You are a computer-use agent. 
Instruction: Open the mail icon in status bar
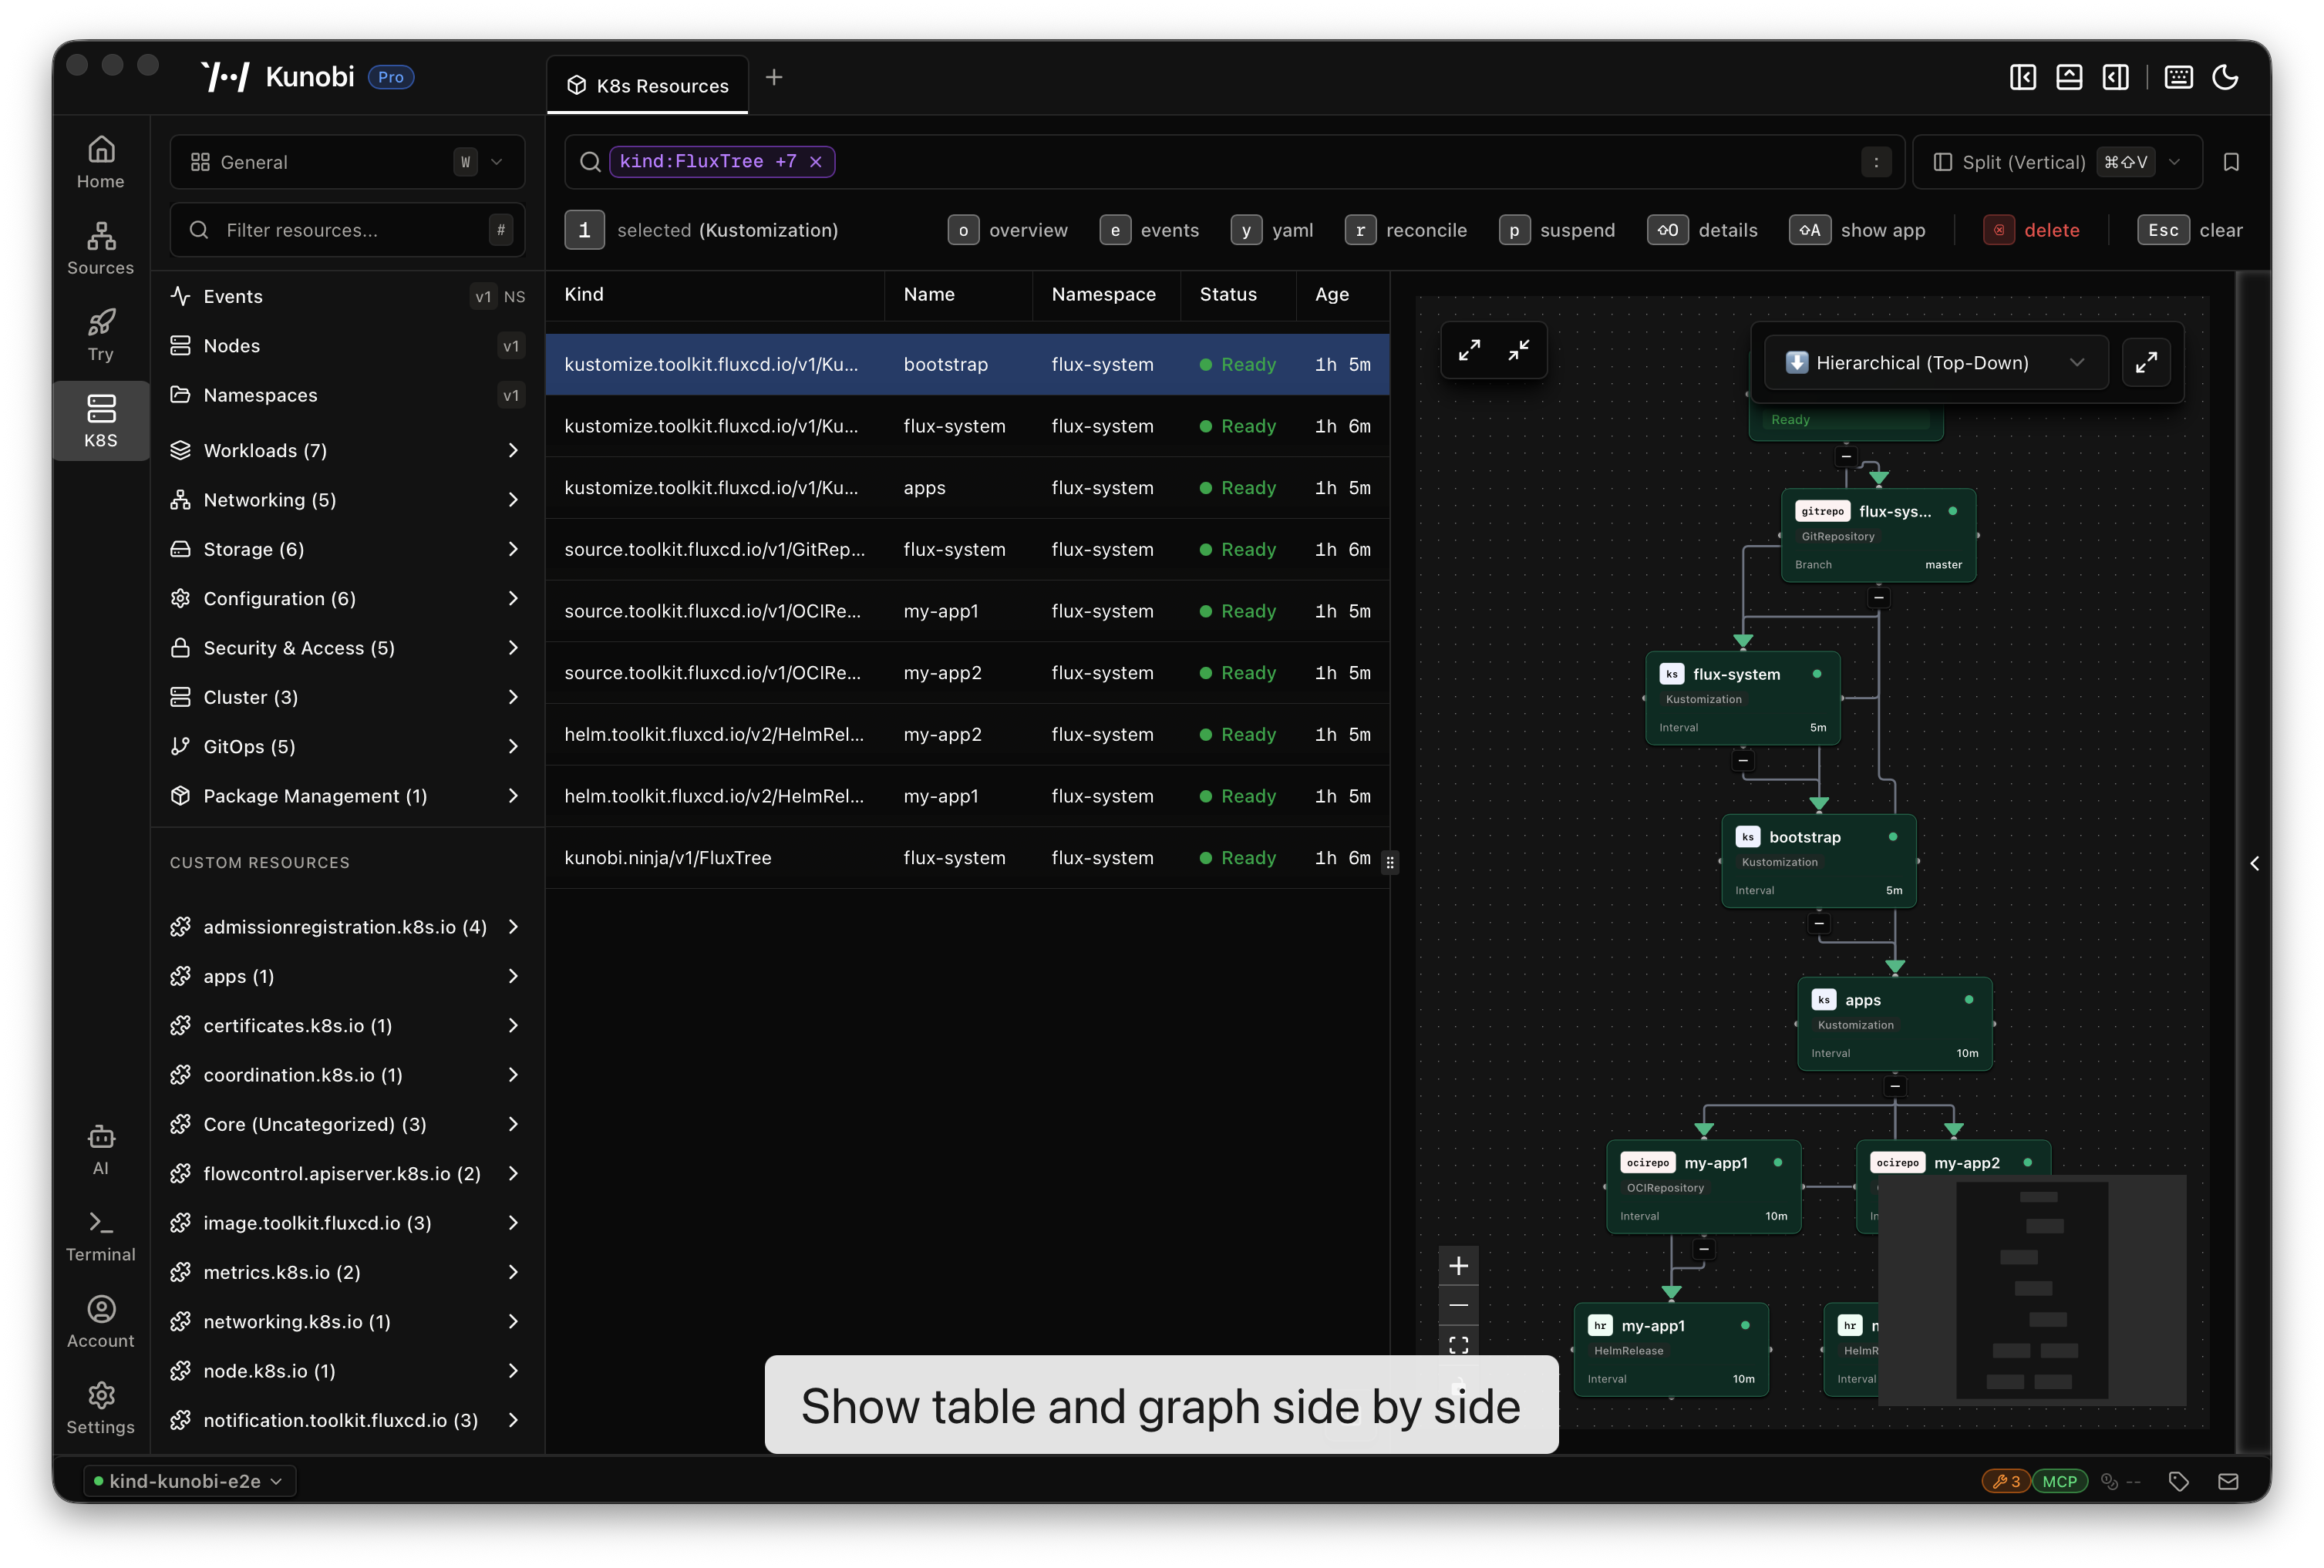click(x=2228, y=1482)
